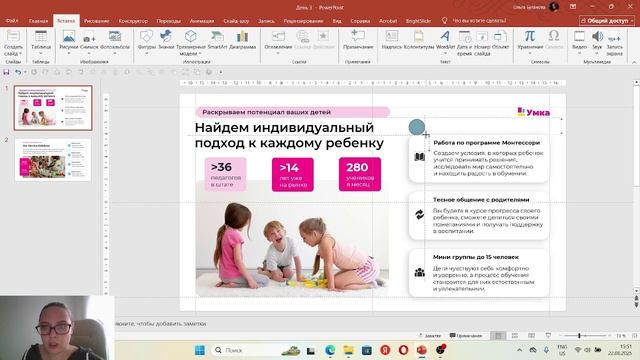
Task: Open Оглавление zoom summary tool
Action: 278,41
